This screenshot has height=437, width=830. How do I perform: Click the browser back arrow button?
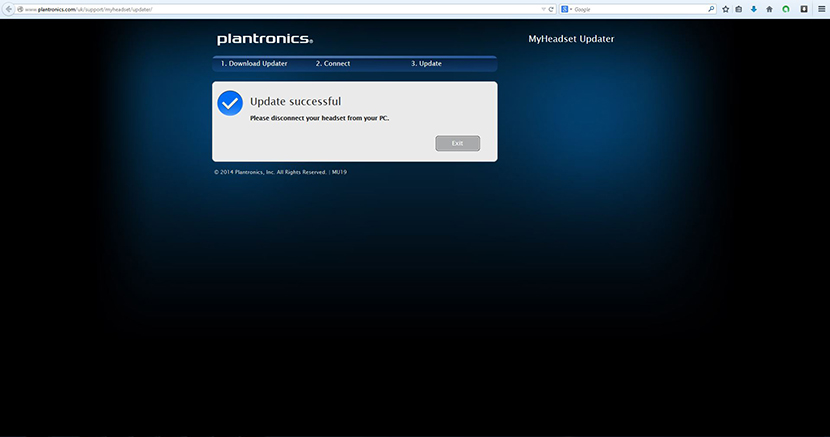[8, 9]
